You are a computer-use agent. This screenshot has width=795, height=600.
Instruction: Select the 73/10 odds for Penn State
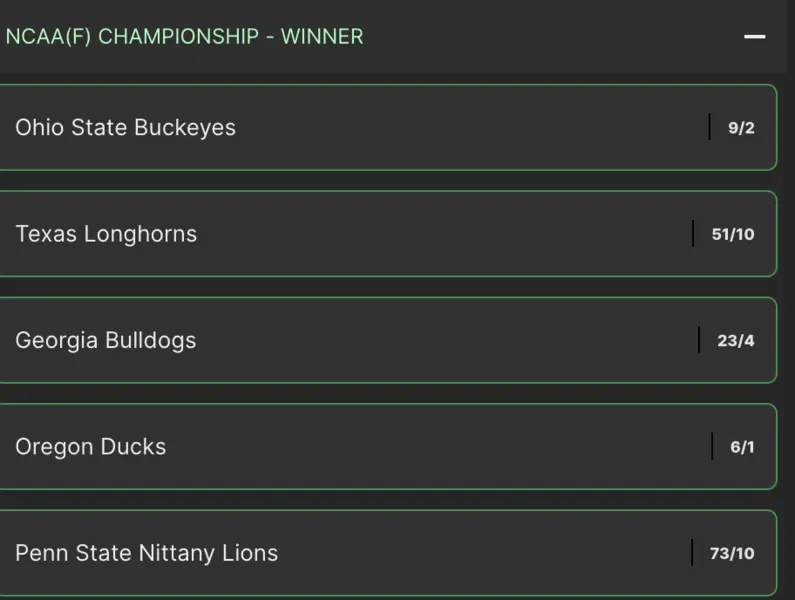pos(733,553)
